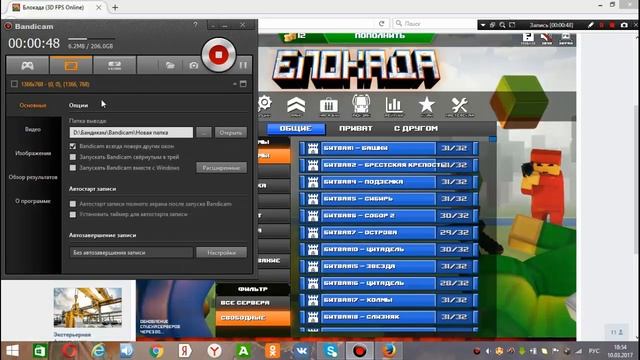Join server БИТВА#2 – БРЕСТСКАЯ КРЕПОСТЬ

(x=389, y=165)
